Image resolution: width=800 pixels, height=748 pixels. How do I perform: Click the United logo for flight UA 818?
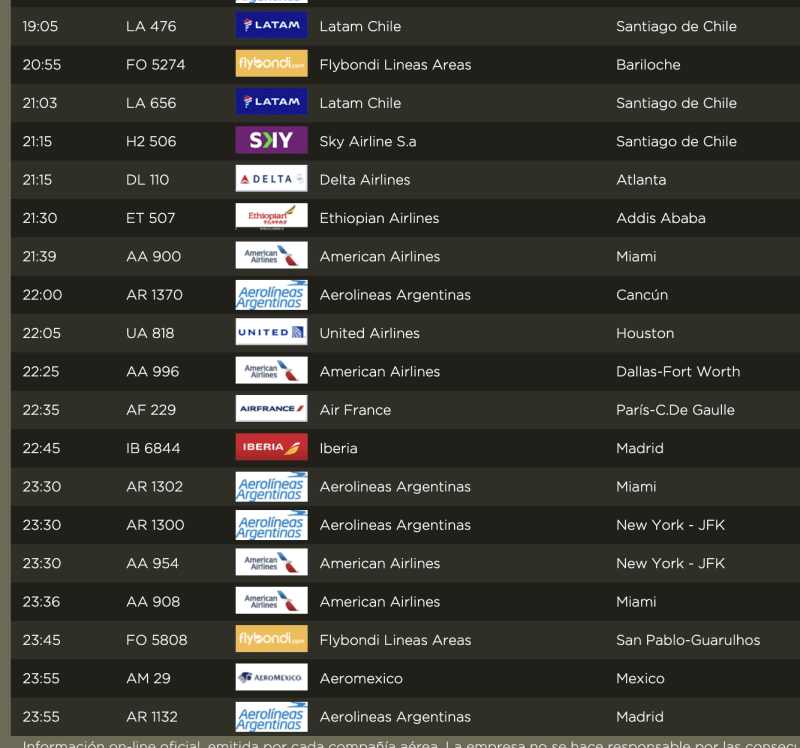(271, 332)
